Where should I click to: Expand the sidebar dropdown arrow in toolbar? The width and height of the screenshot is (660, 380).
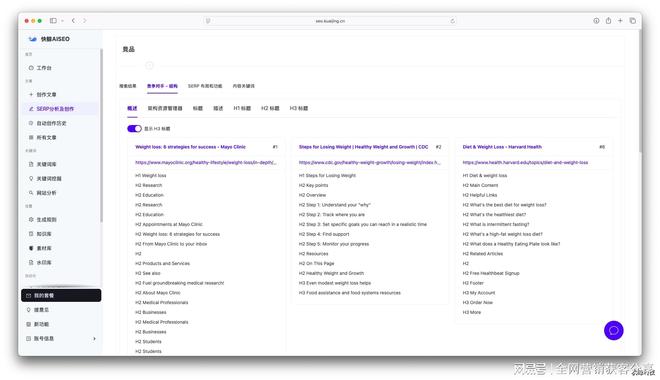pyautogui.click(x=62, y=21)
